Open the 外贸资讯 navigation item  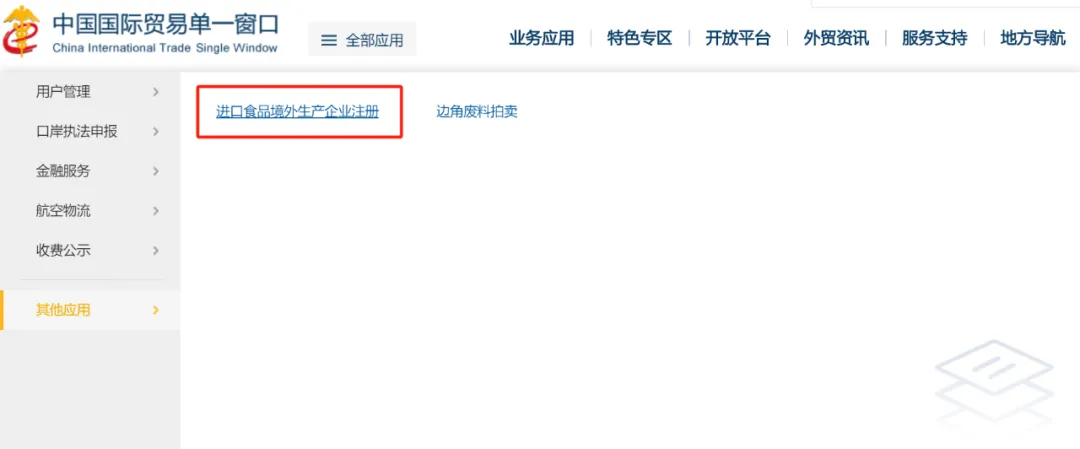point(836,38)
